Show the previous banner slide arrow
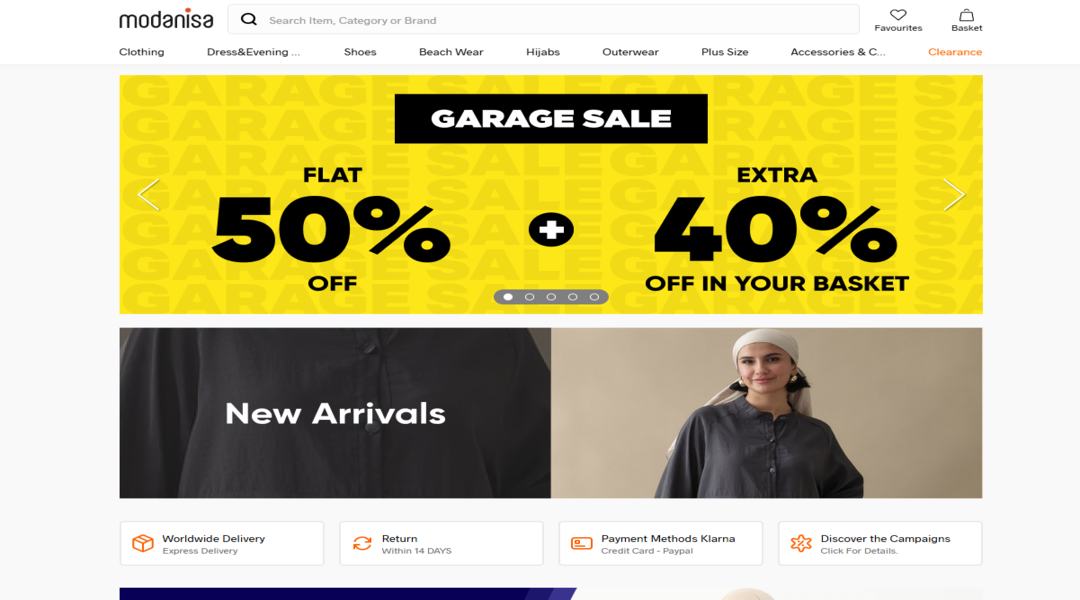Image resolution: width=1080 pixels, height=600 pixels. pyautogui.click(x=148, y=194)
